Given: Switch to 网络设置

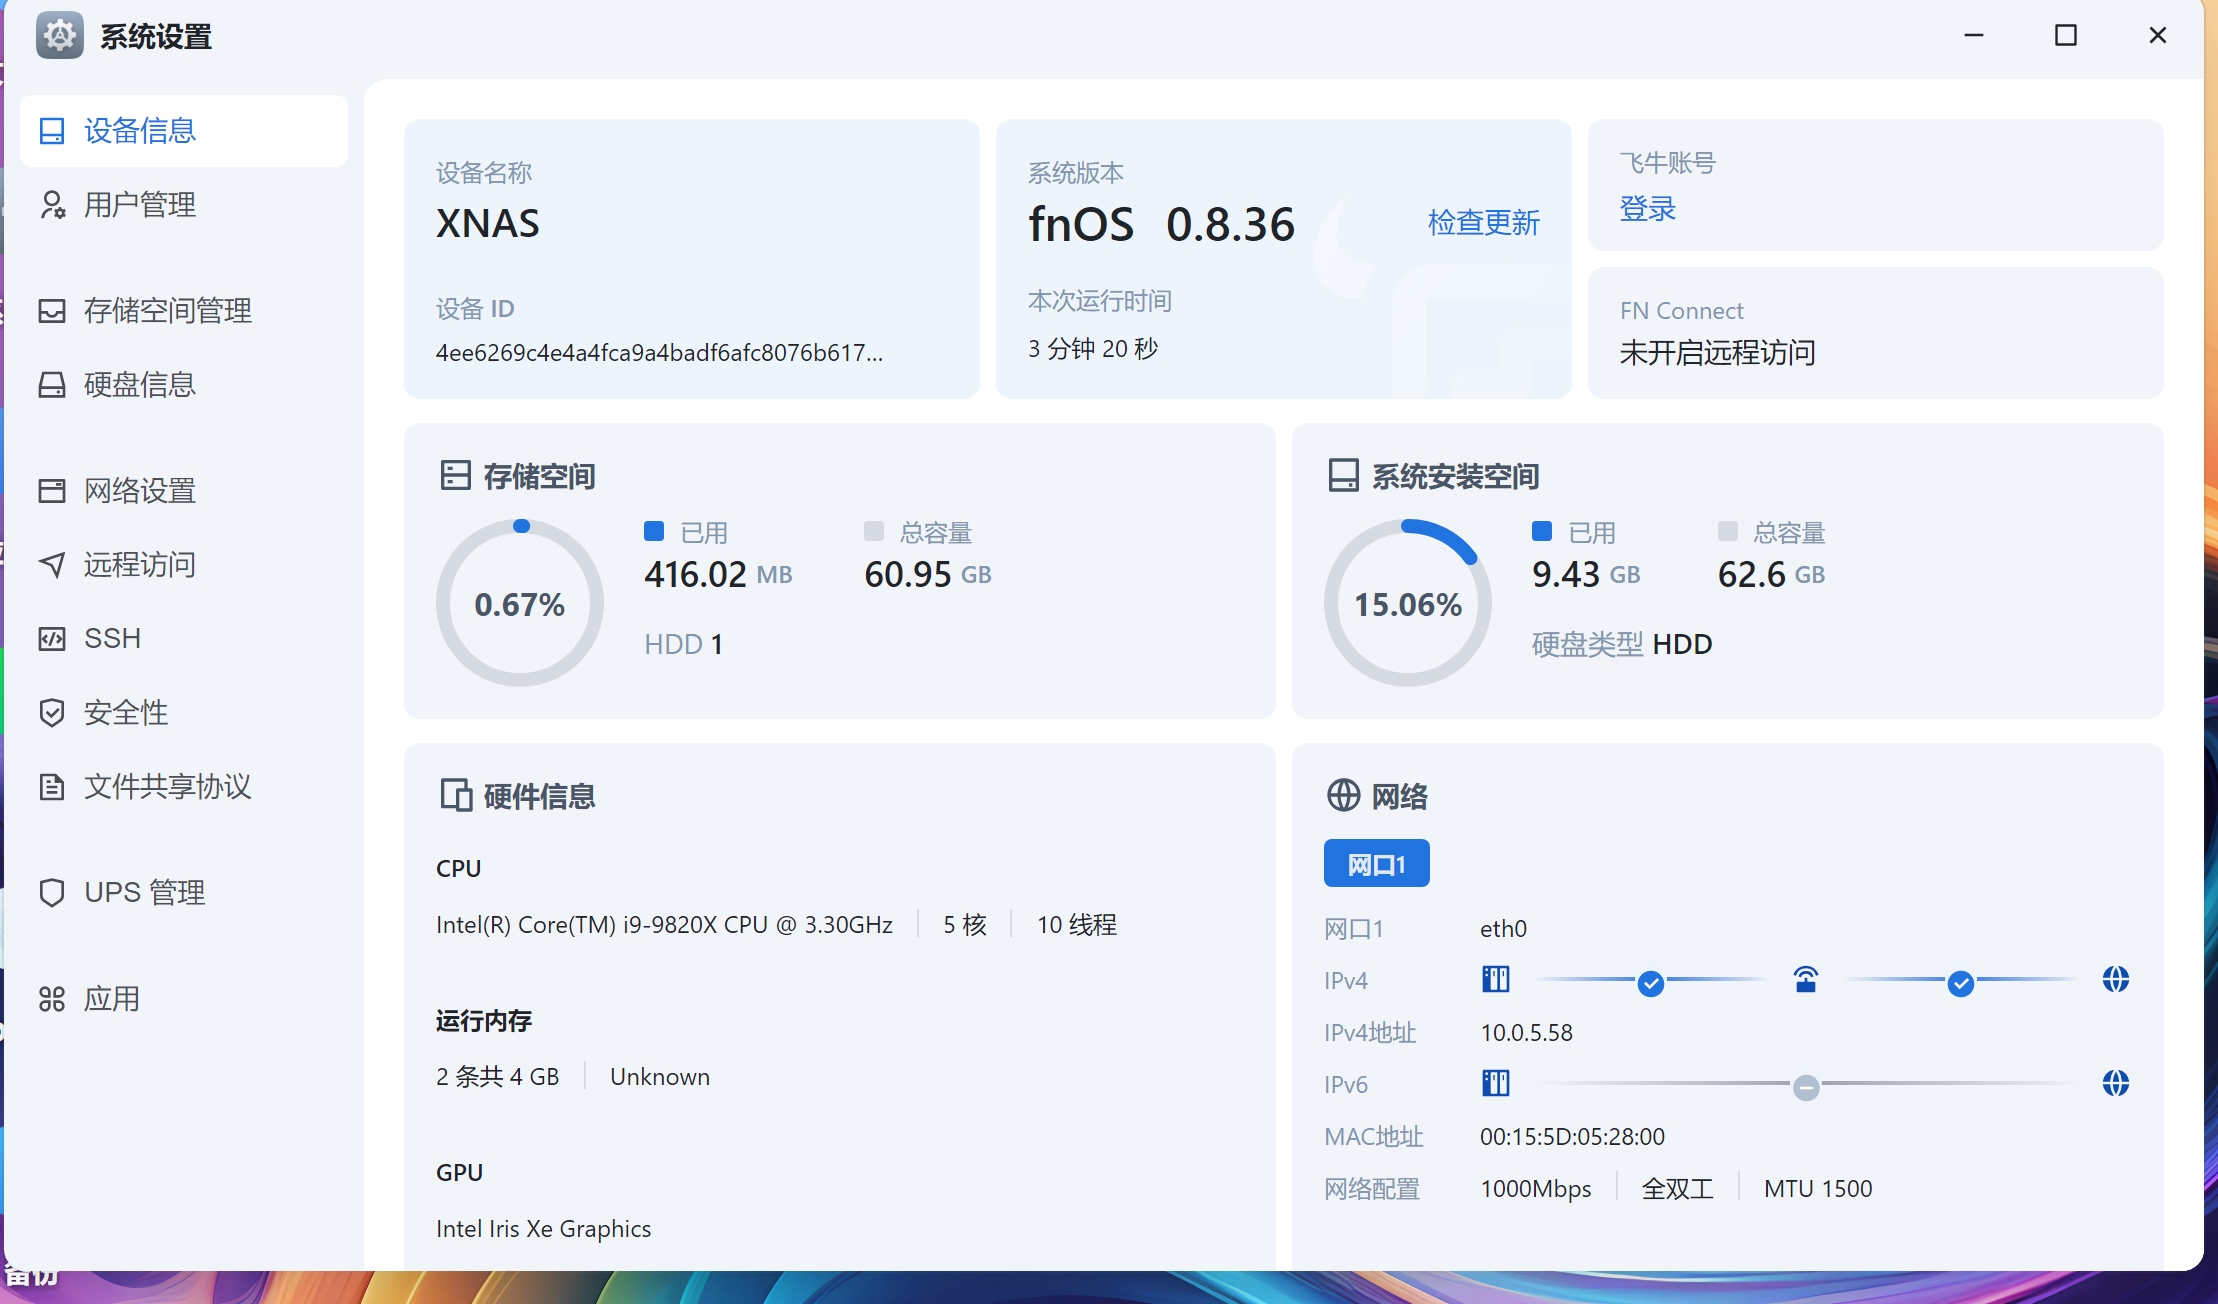Looking at the screenshot, I should tap(184, 491).
